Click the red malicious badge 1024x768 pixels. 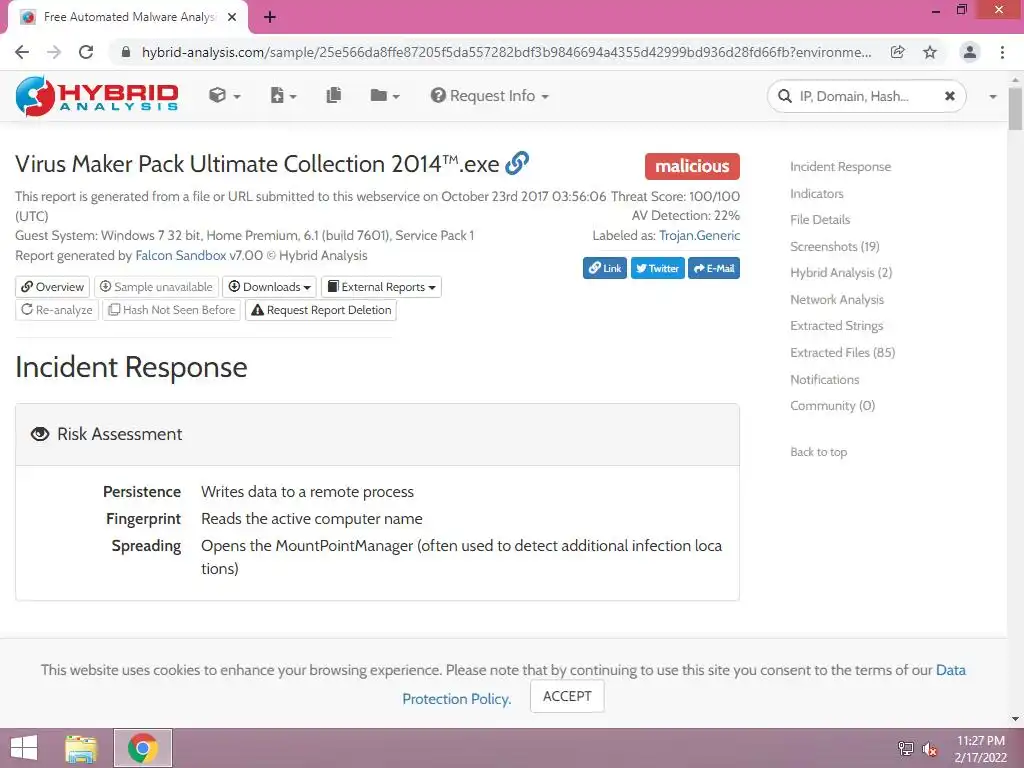click(x=692, y=166)
